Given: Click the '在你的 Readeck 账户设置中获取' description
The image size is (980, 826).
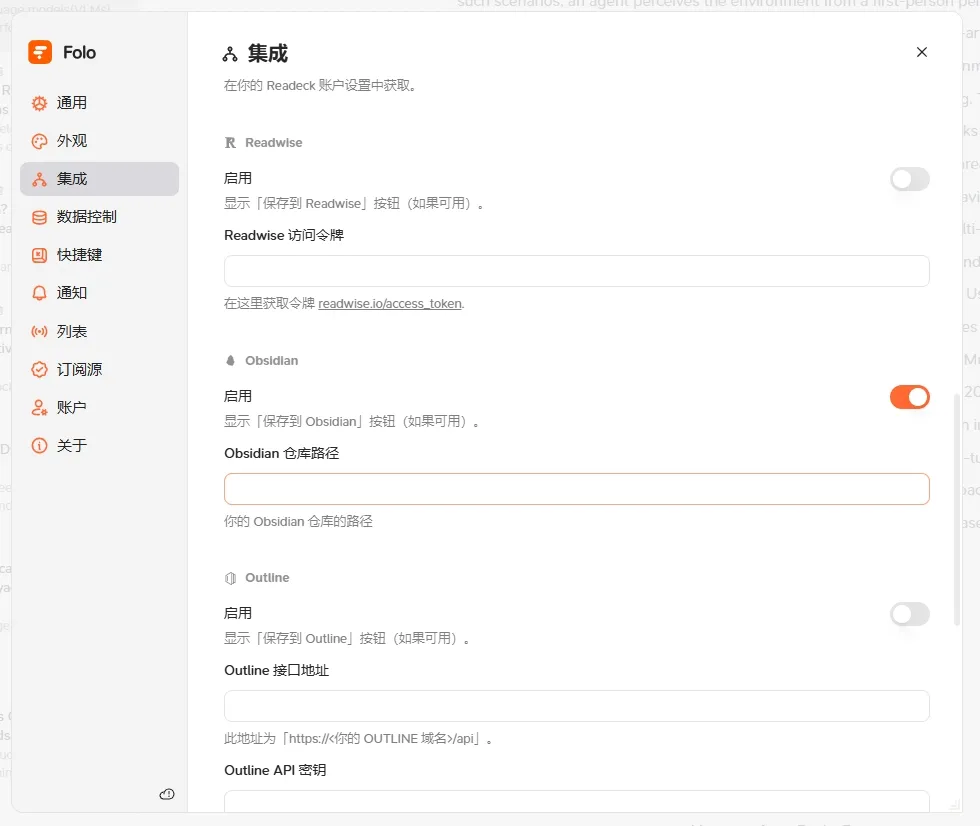Looking at the screenshot, I should pos(320,86).
